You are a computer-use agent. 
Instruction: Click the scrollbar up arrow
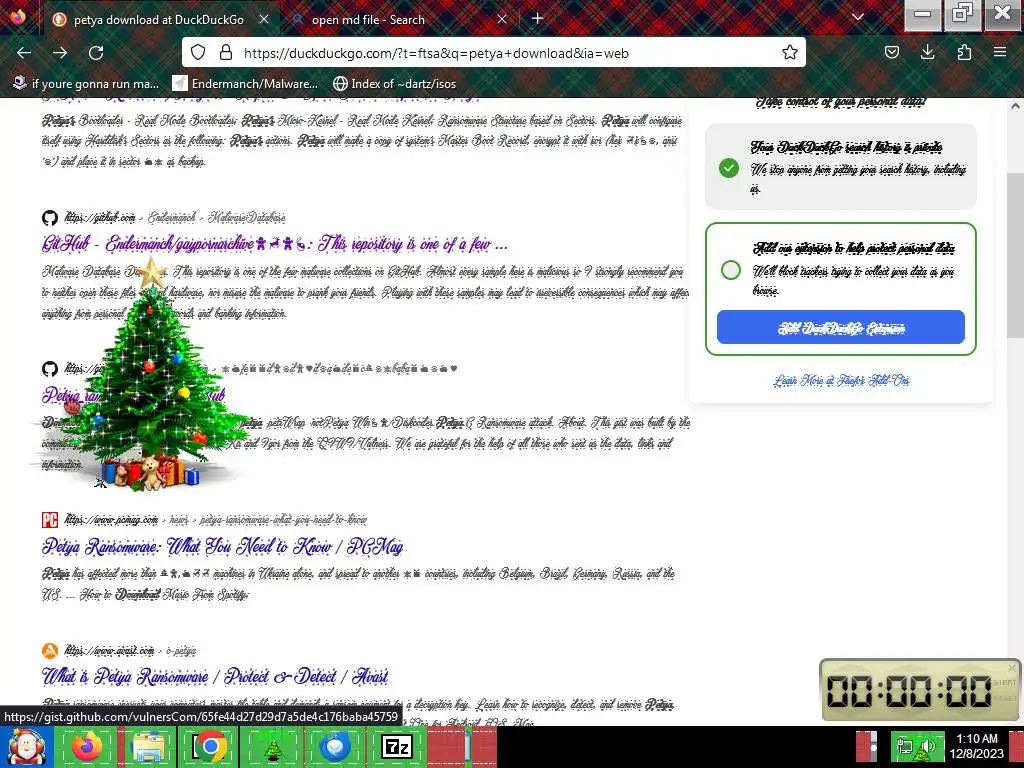point(1016,106)
